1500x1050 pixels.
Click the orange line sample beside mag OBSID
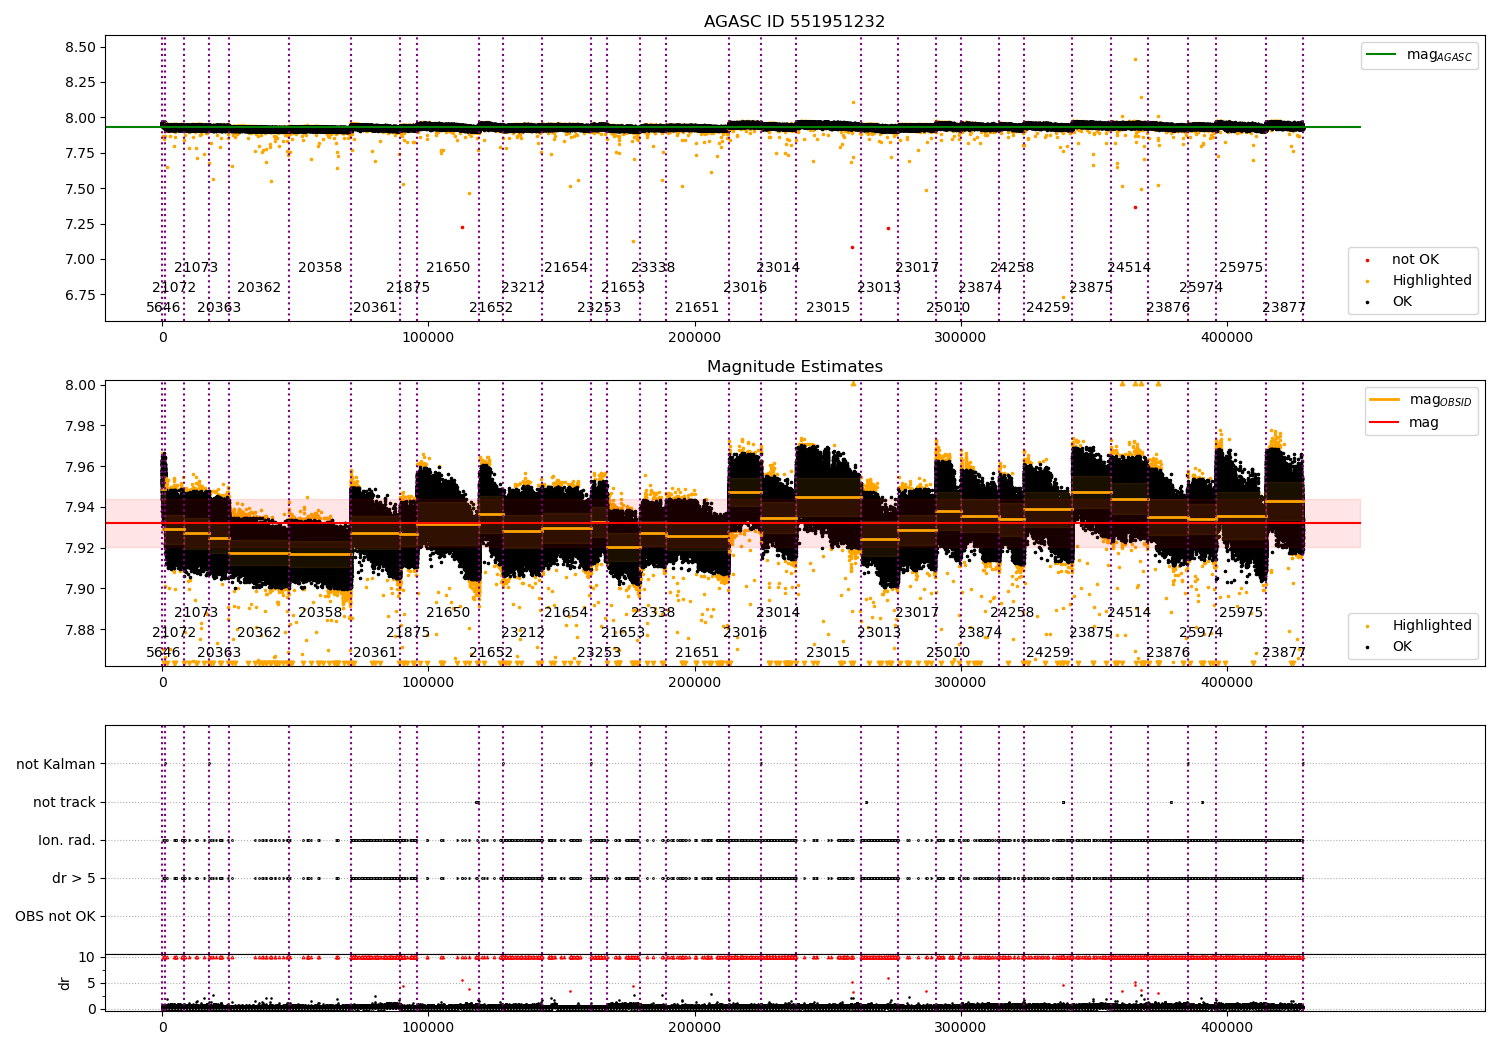click(x=1385, y=400)
